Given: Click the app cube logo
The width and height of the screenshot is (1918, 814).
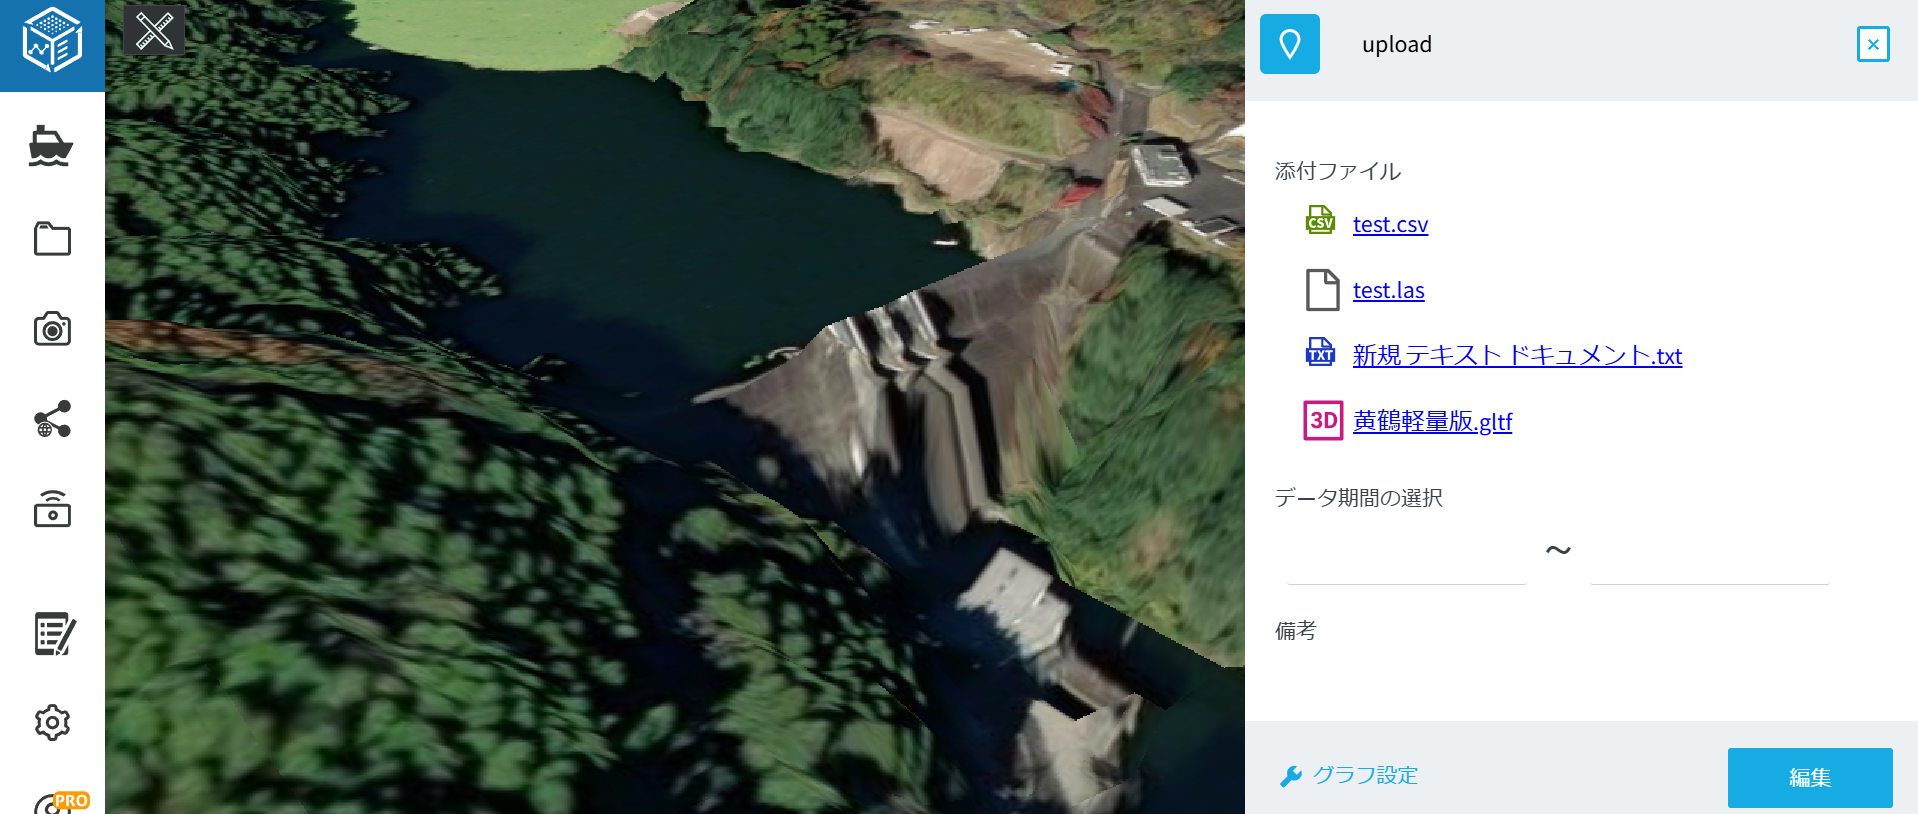Looking at the screenshot, I should pyautogui.click(x=52, y=42).
